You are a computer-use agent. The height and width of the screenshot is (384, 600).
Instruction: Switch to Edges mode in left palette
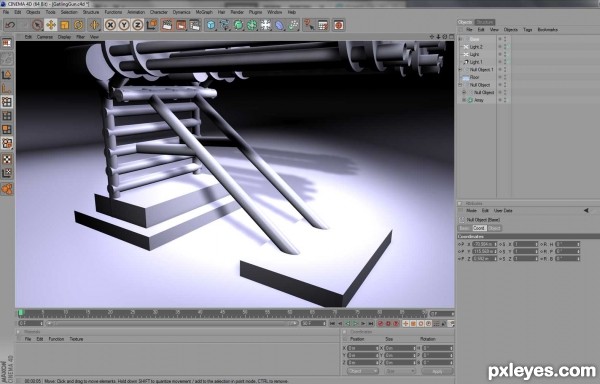7,116
